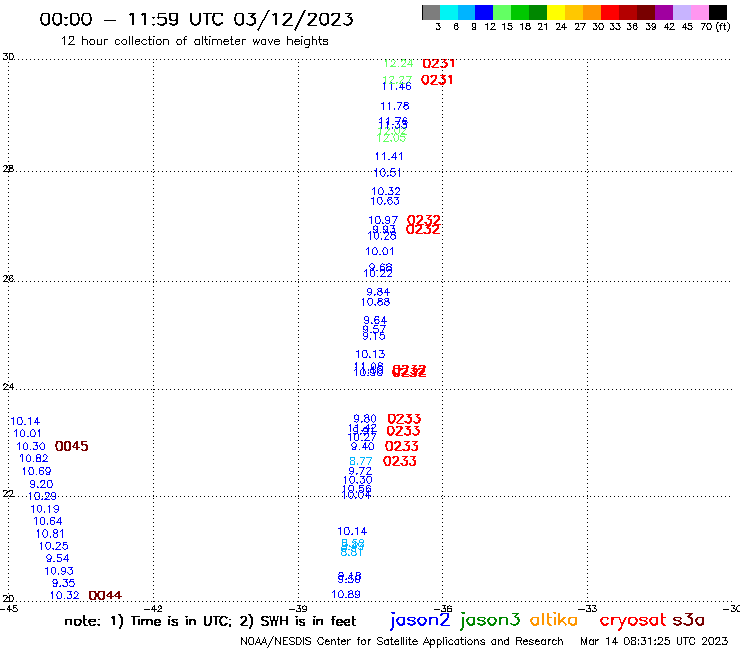Screen dimensions: 740x650
Task: Click the 10.13 wave height reading
Action: tap(370, 354)
